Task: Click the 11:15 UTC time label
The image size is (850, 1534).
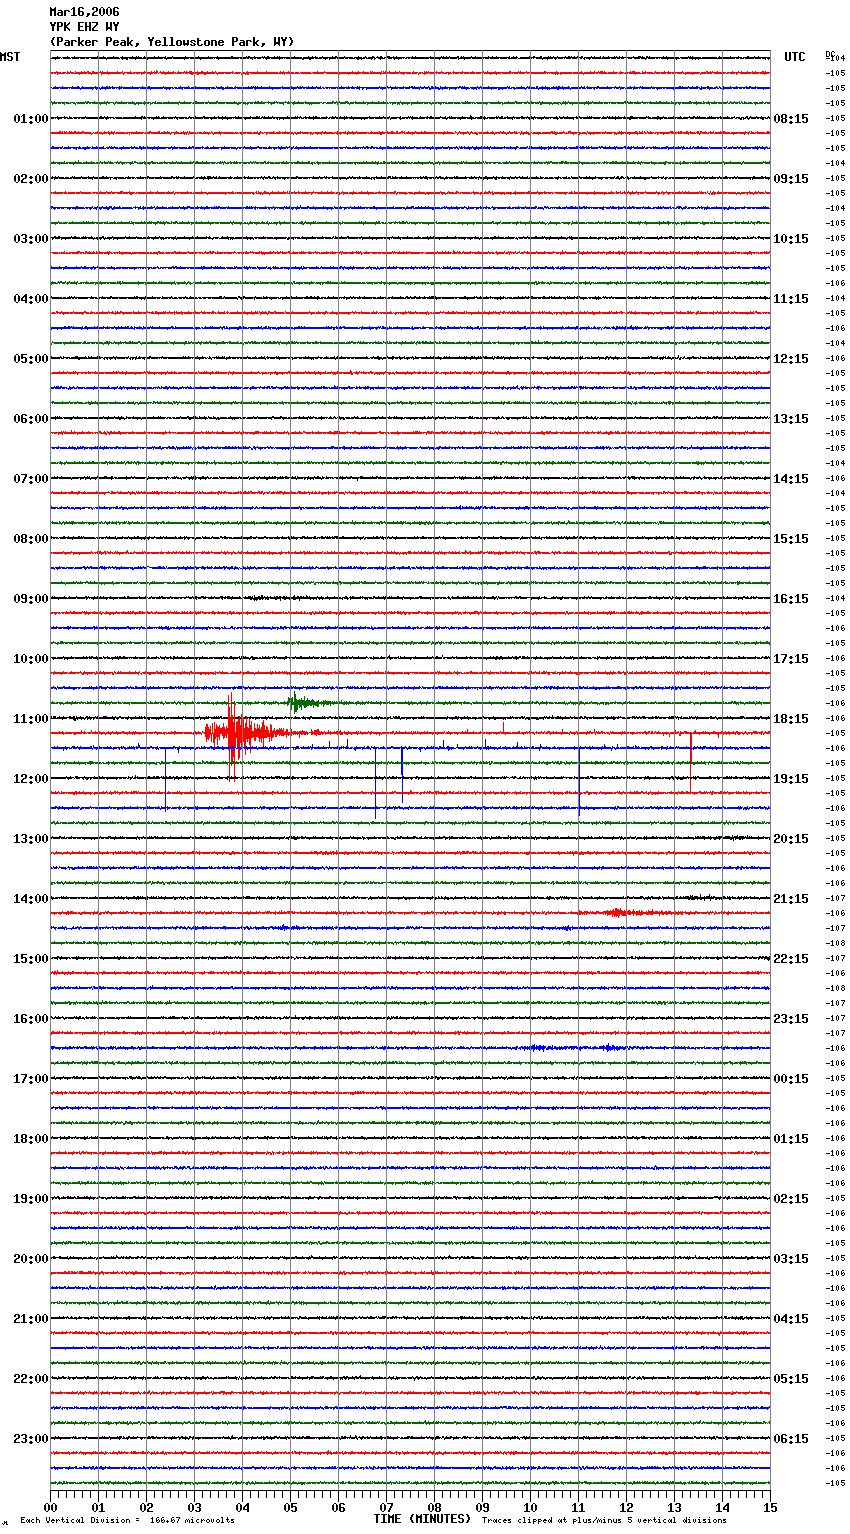Action: [x=791, y=299]
